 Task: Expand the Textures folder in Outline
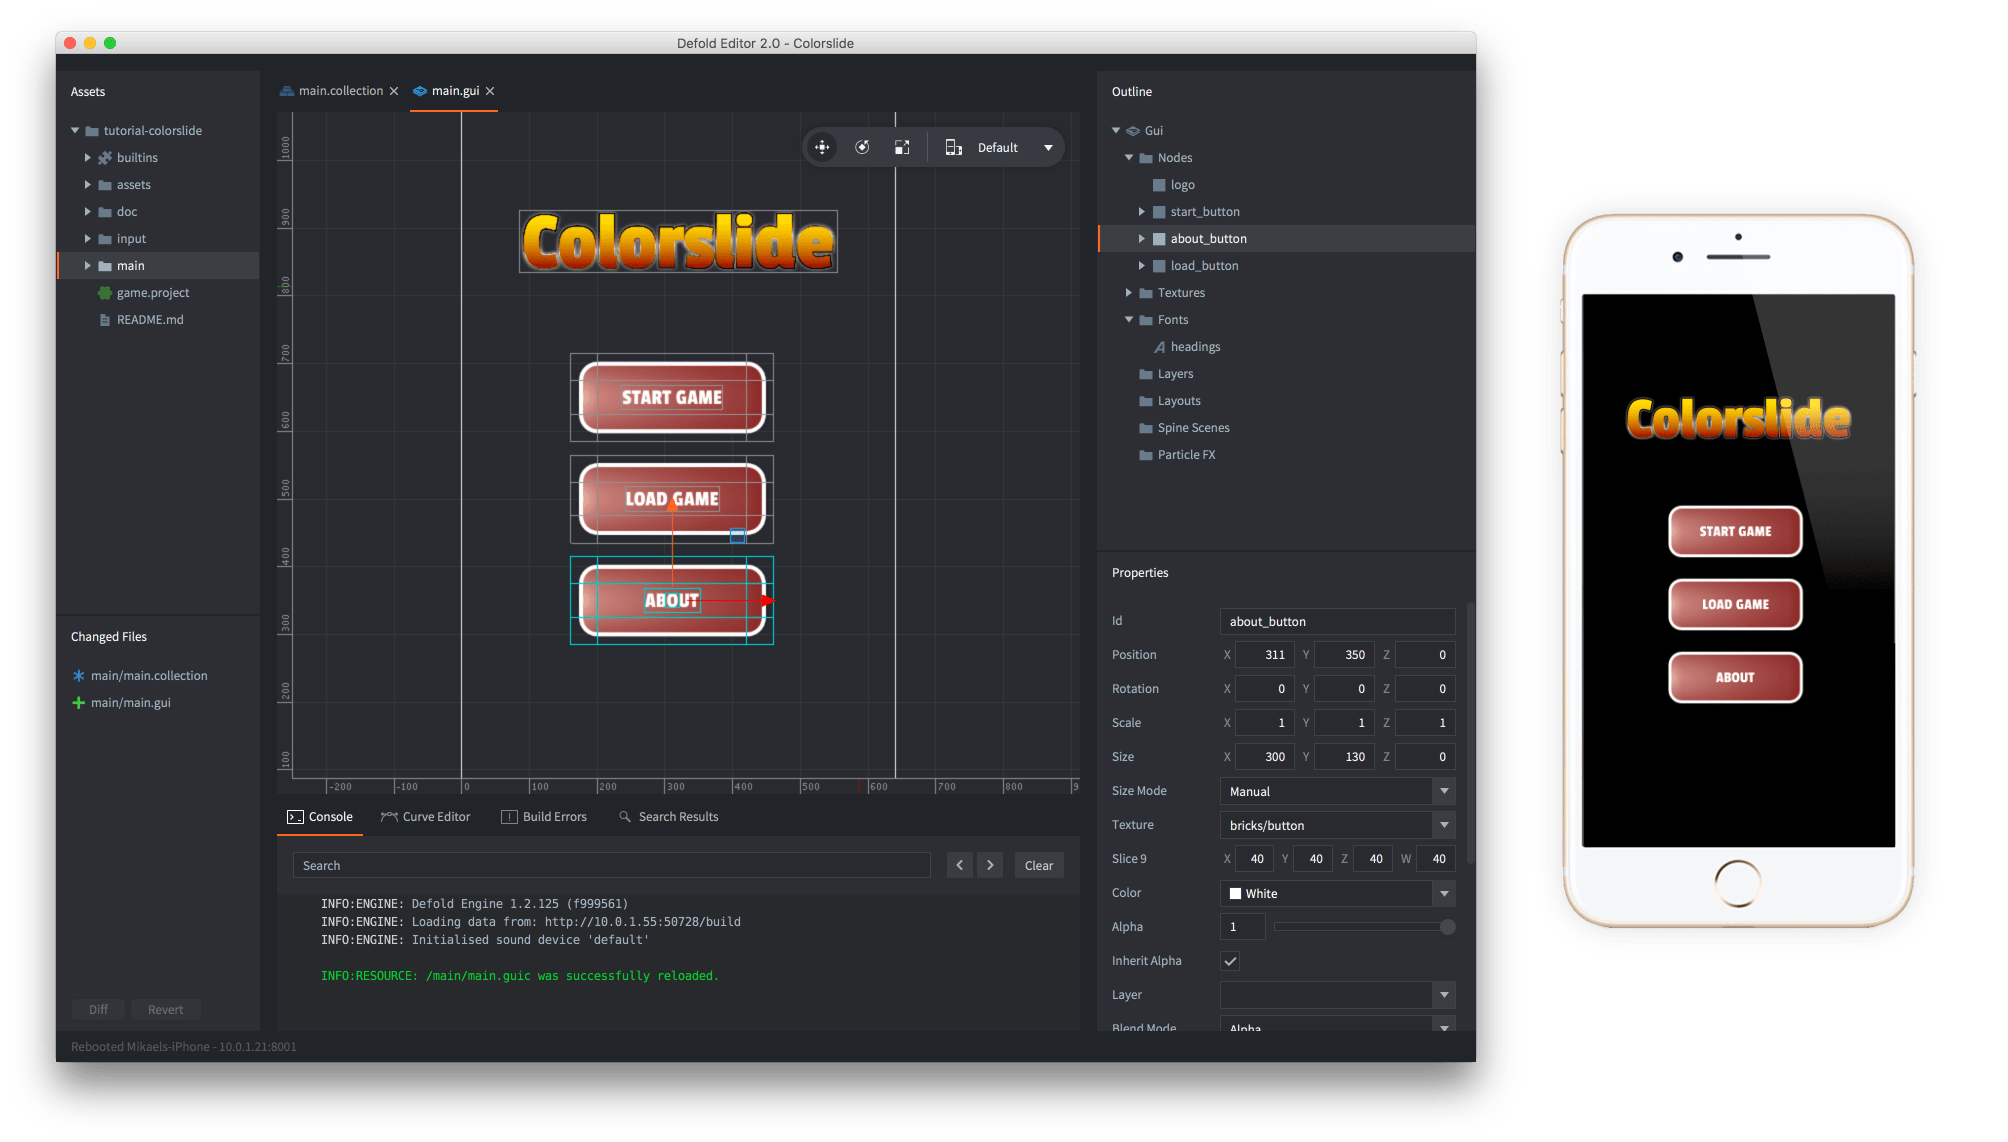point(1129,292)
